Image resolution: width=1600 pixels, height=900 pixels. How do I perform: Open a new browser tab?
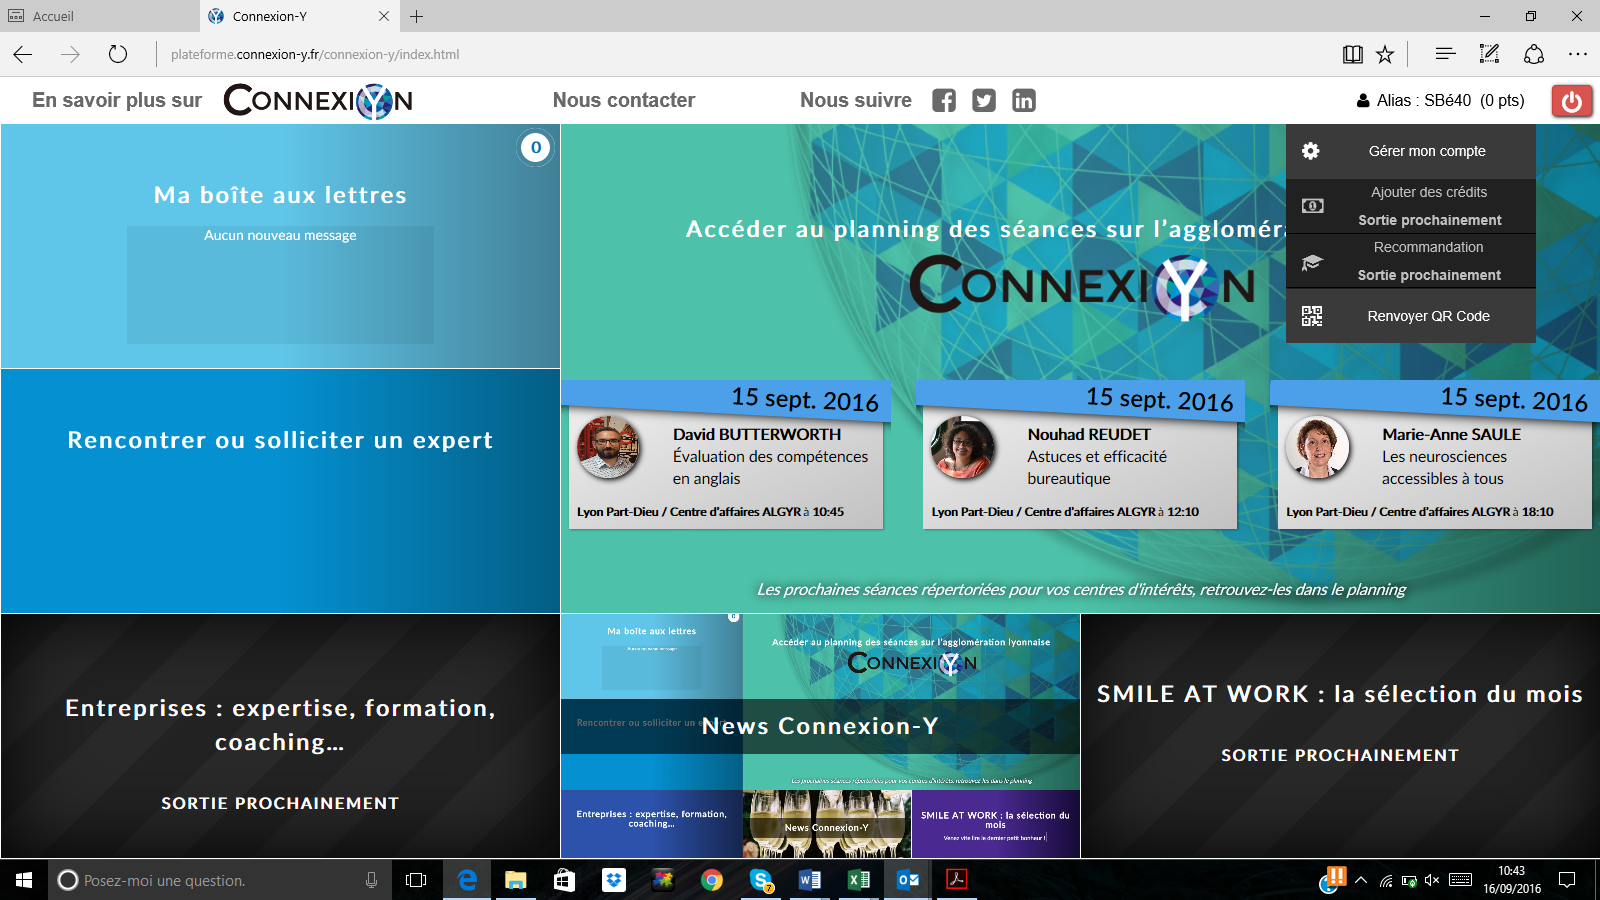[x=417, y=16]
